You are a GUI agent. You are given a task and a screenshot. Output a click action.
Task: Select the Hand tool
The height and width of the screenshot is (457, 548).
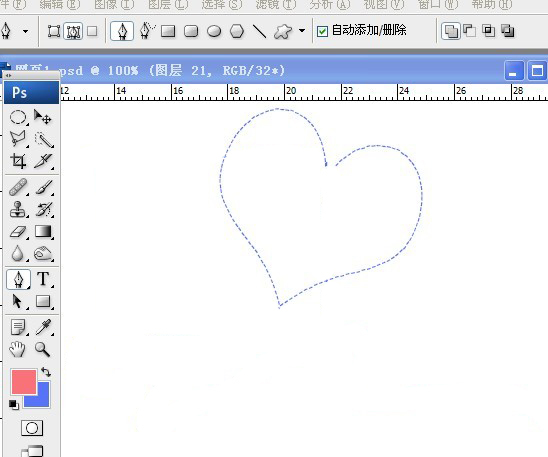coord(17,349)
